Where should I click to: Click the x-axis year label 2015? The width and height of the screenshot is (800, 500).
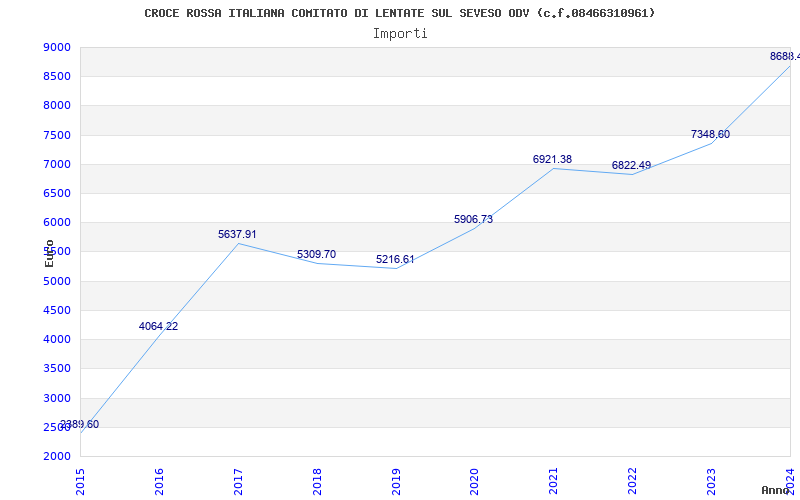(x=80, y=482)
